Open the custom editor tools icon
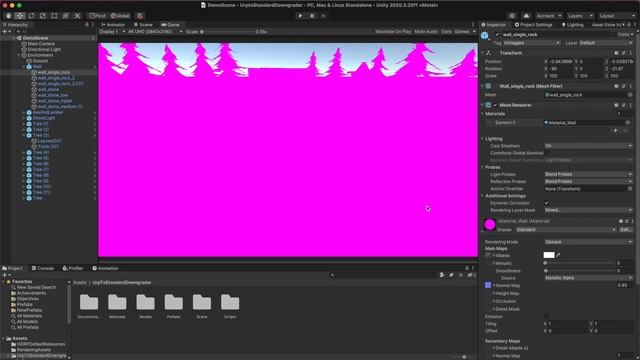Screen dimensions: 640x360 pos(77,16)
